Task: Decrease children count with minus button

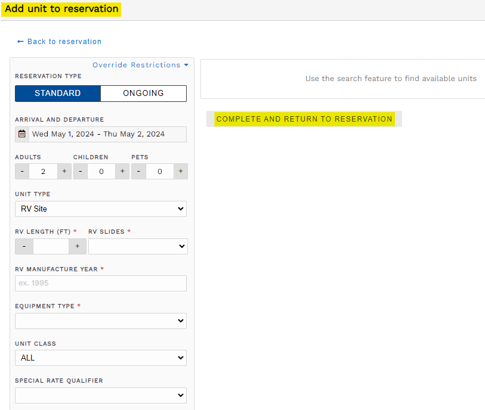Action: click(80, 171)
